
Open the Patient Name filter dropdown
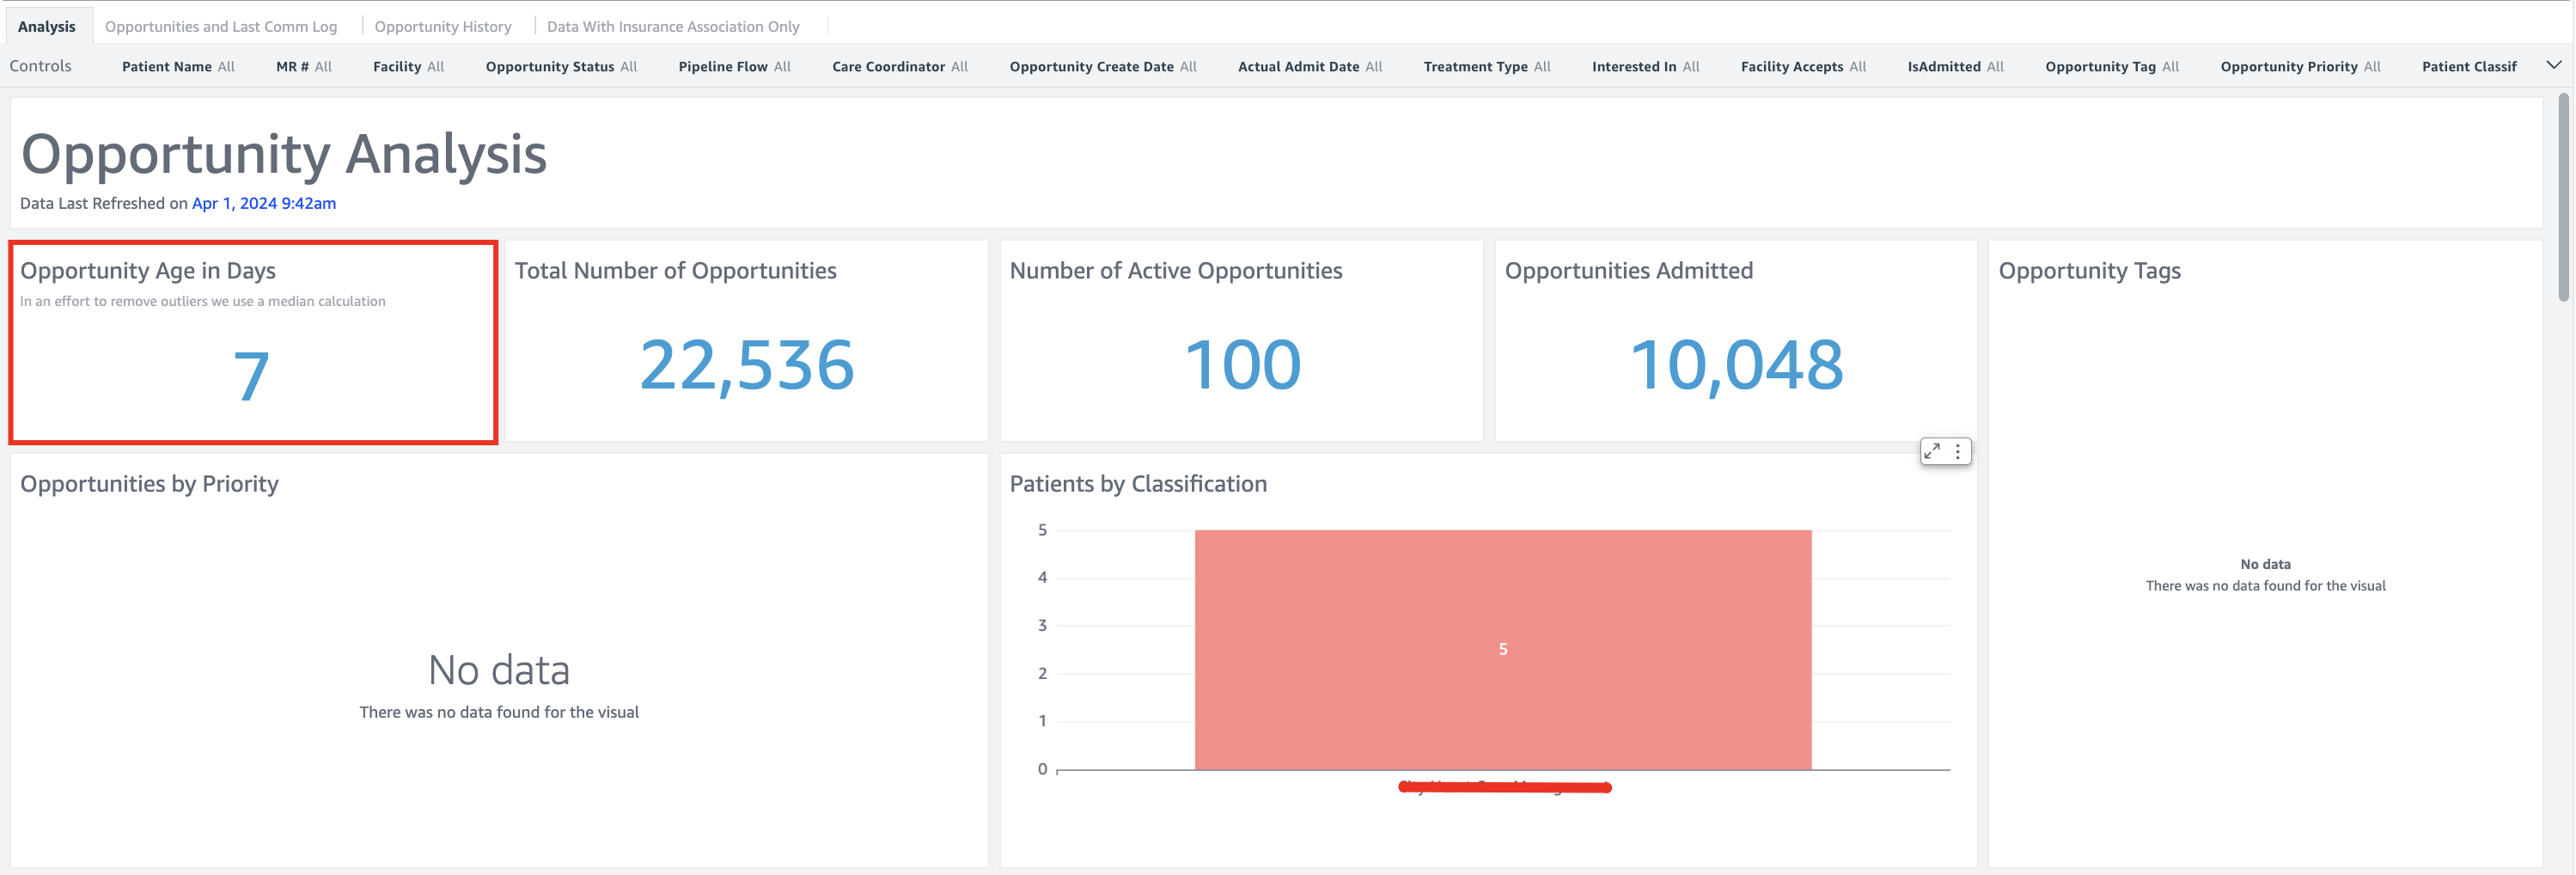click(178, 66)
